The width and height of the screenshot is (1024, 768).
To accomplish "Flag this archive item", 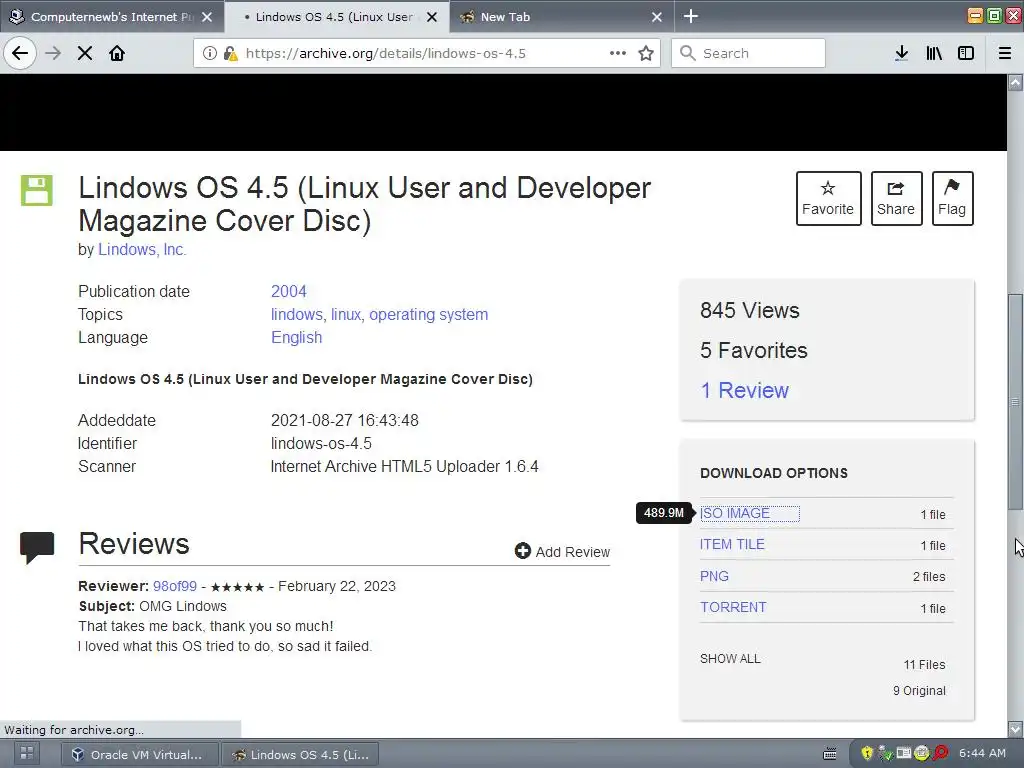I will click(952, 199).
